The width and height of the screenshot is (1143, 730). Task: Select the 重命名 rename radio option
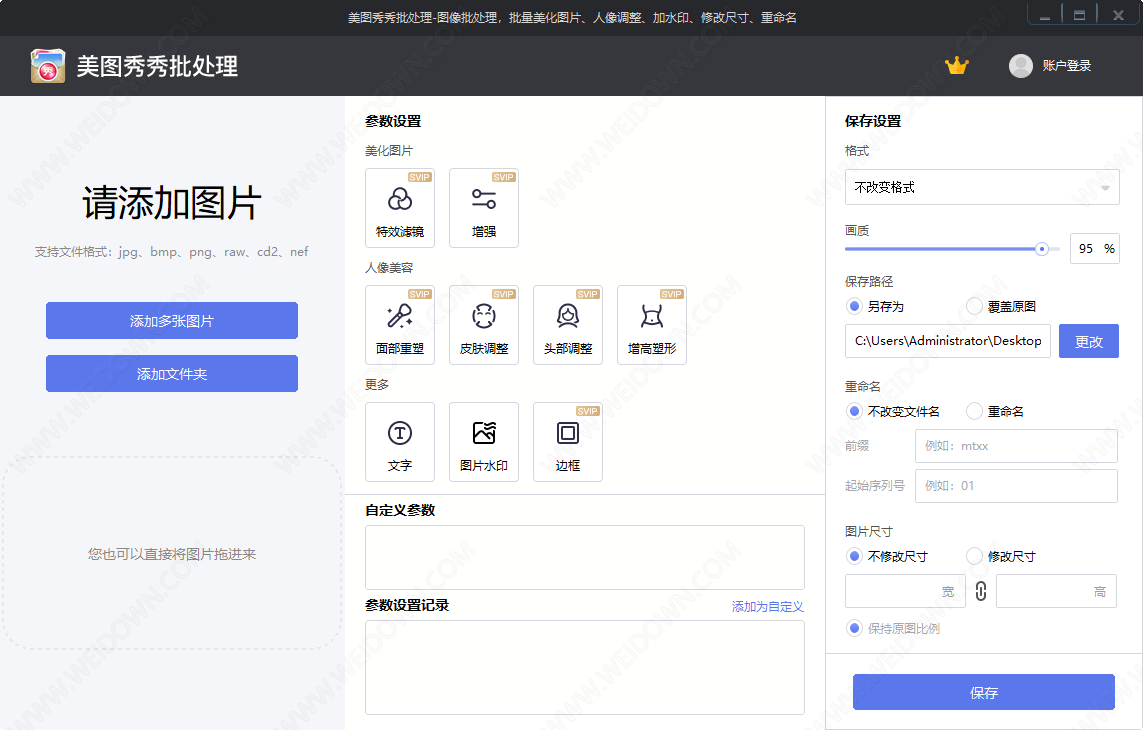pyautogui.click(x=995, y=411)
